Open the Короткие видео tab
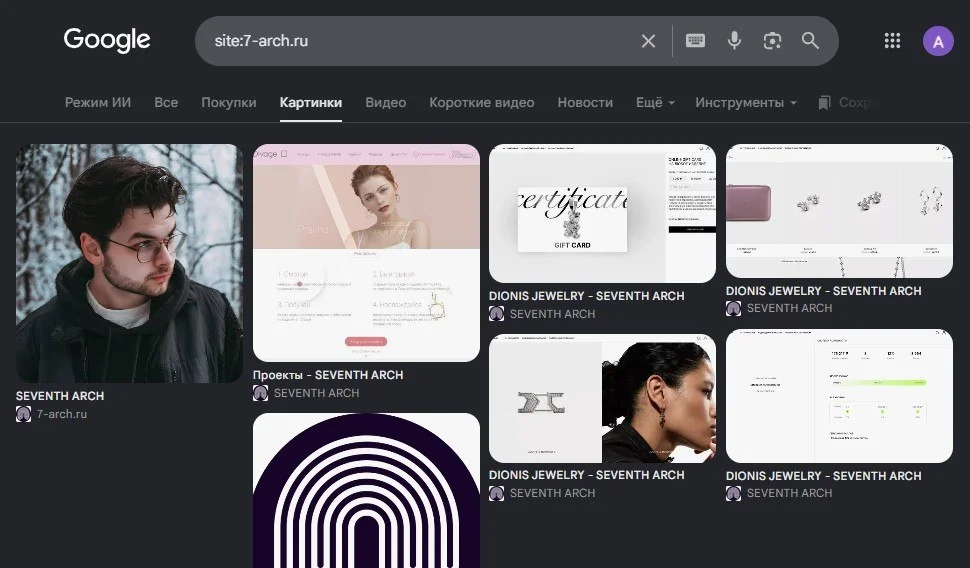970x568 pixels. [x=482, y=103]
